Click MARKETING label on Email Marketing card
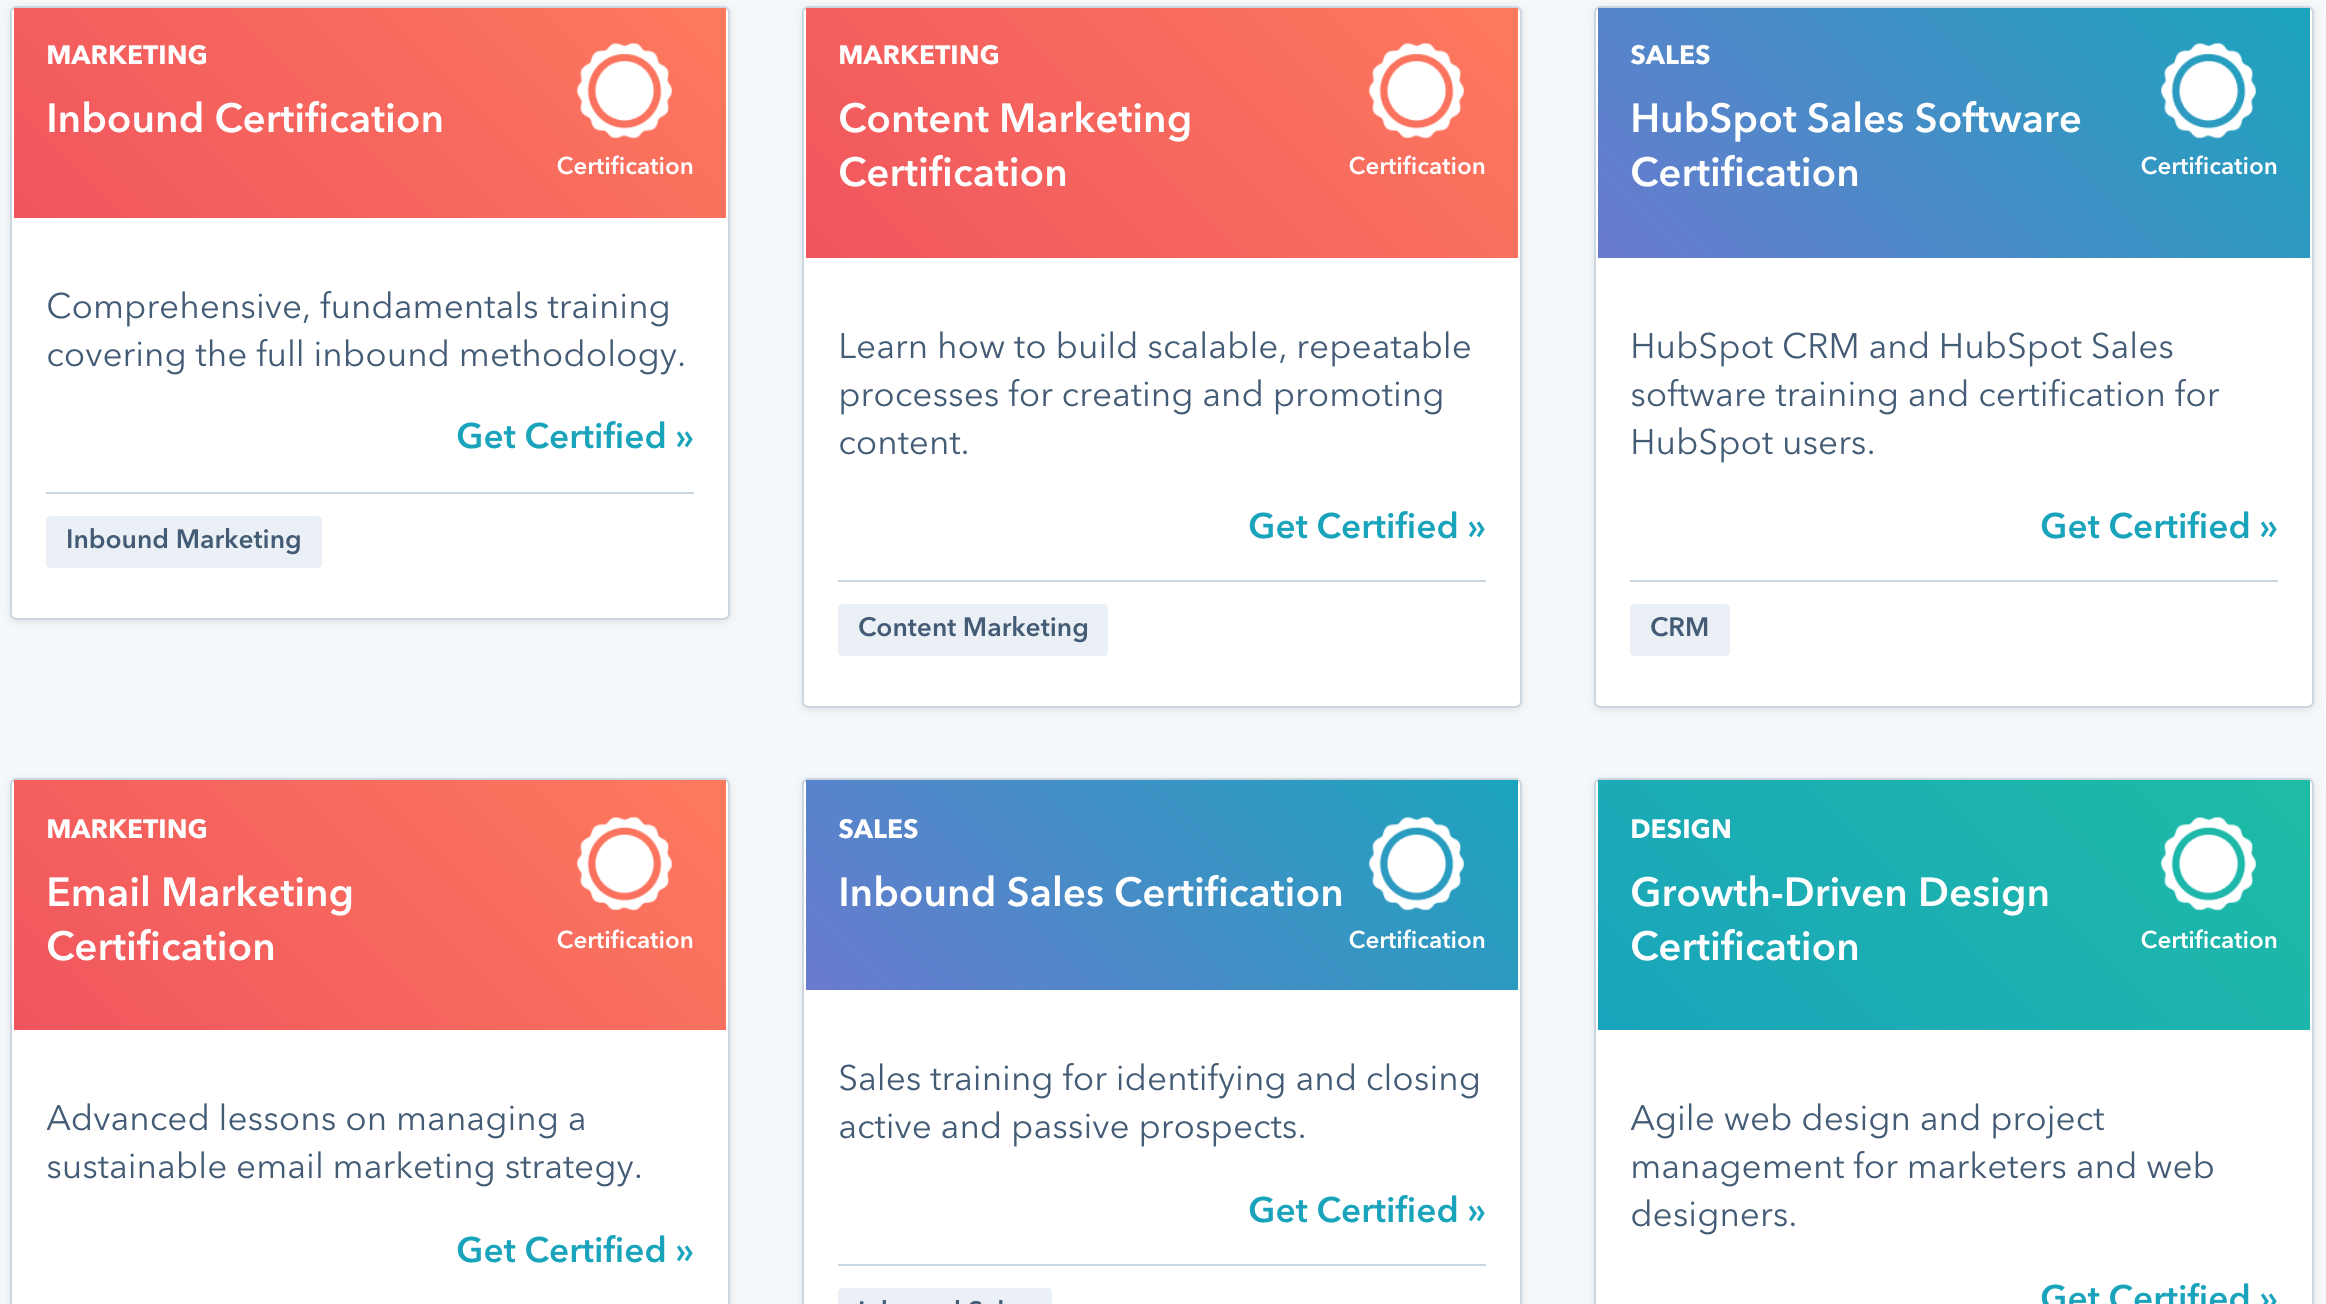 point(127,829)
